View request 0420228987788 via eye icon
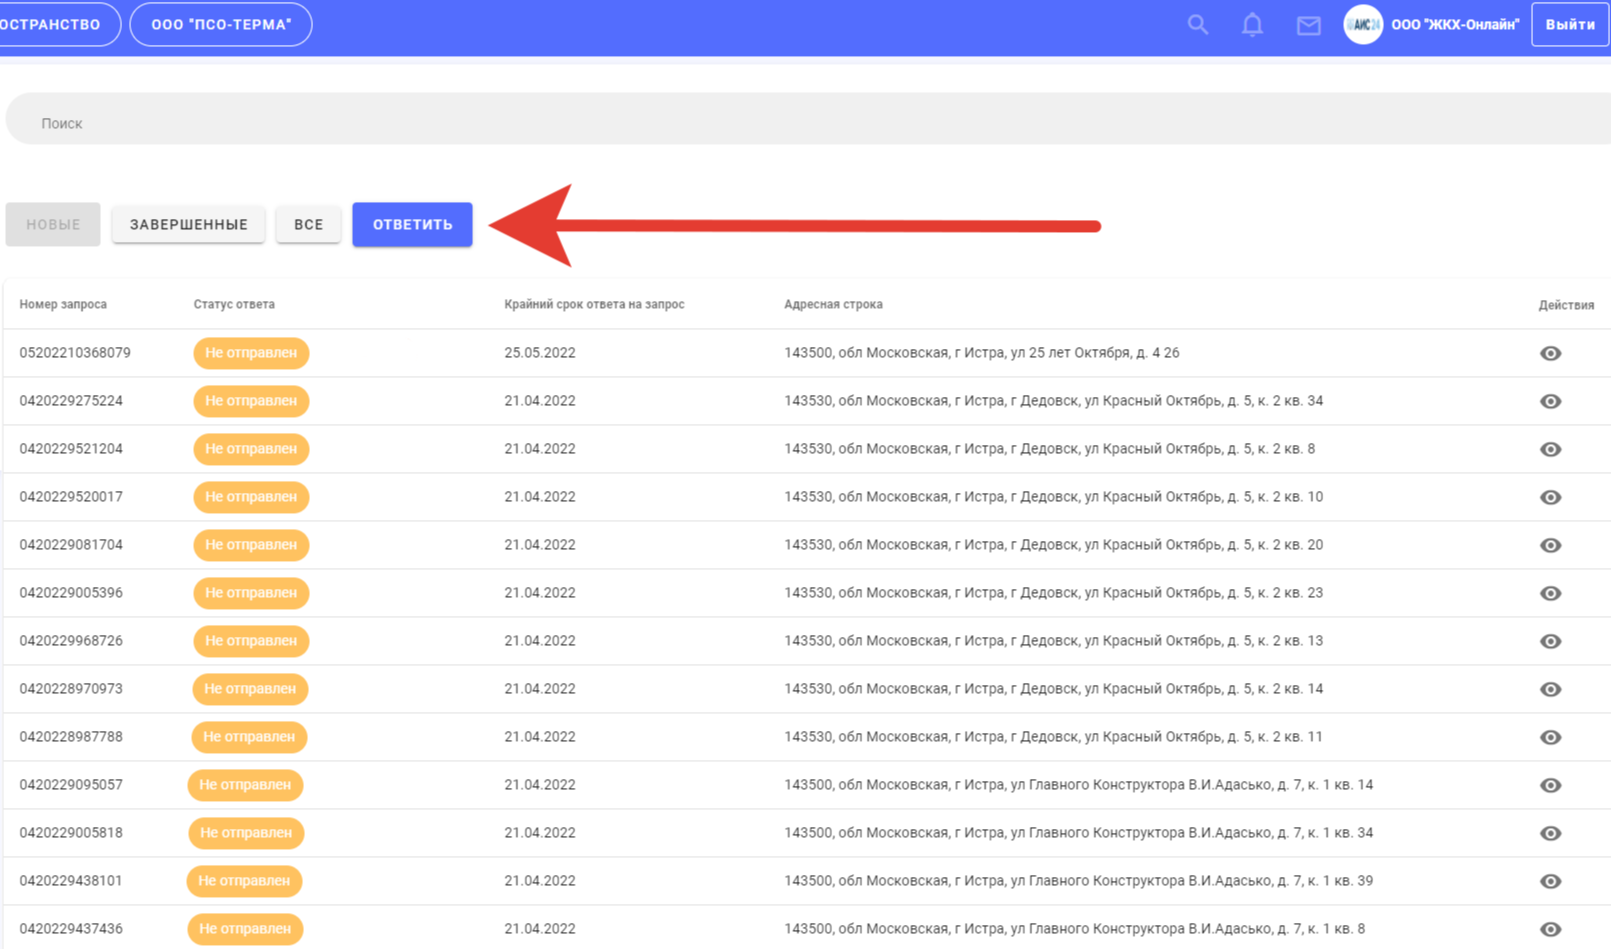The height and width of the screenshot is (949, 1611). click(x=1550, y=737)
